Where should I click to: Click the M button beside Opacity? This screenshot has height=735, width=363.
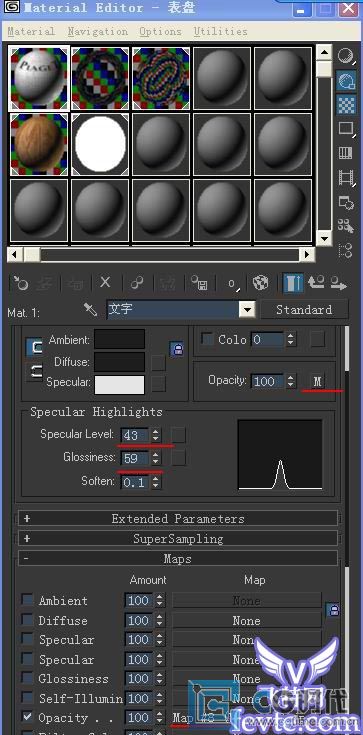318,381
